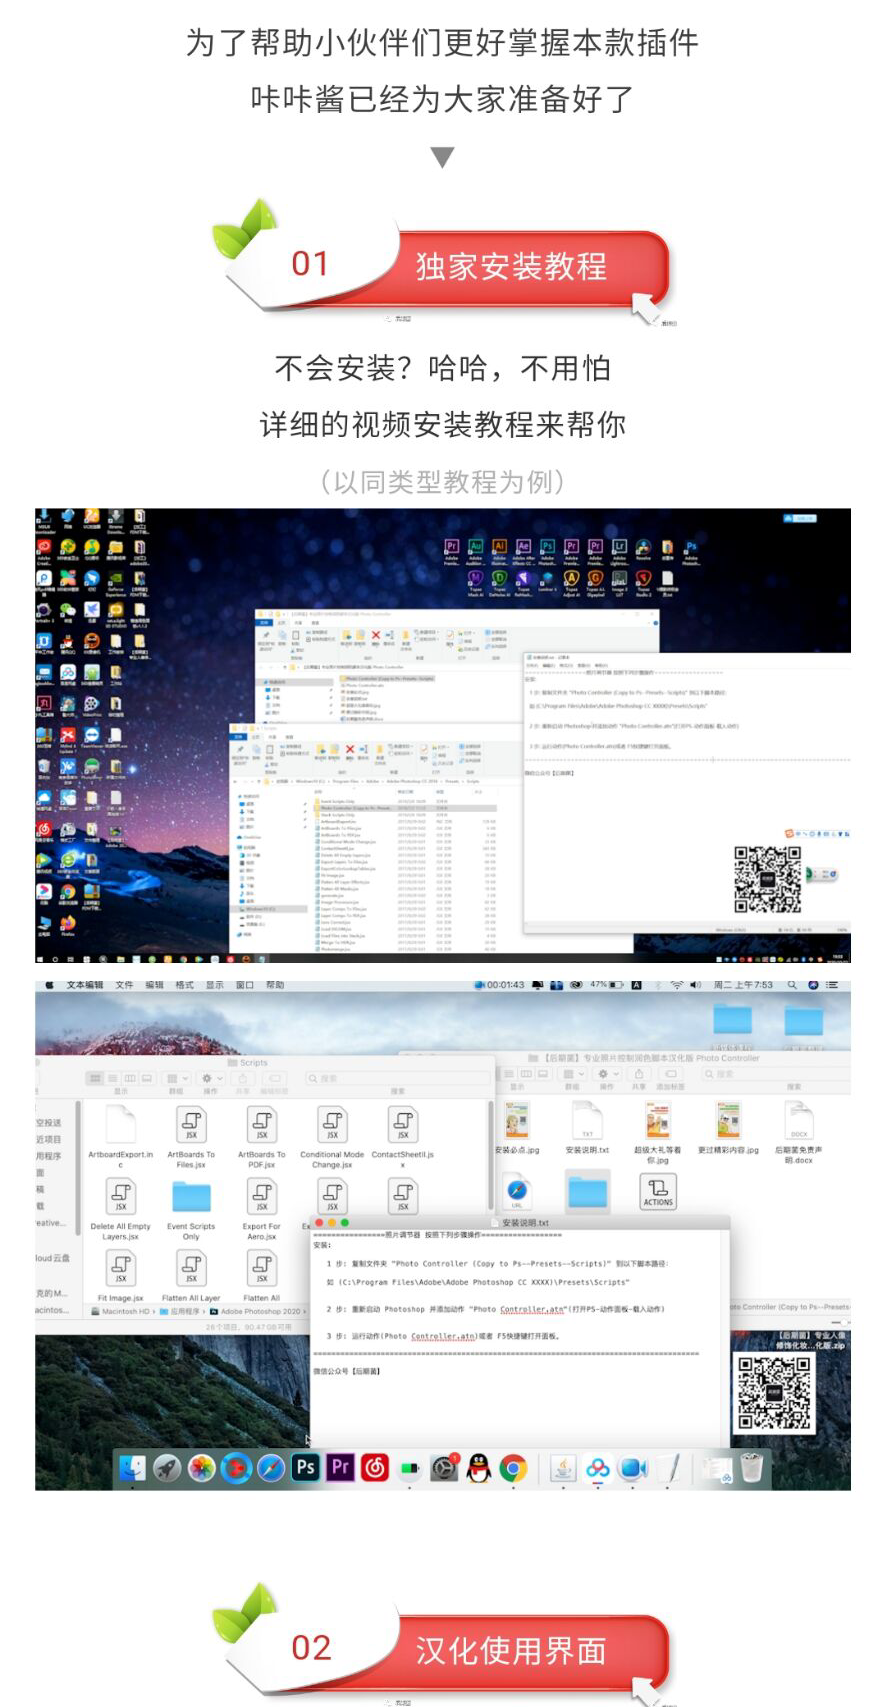
Task: Launch Premiere Pro from the Mac dock
Action: click(340, 1467)
